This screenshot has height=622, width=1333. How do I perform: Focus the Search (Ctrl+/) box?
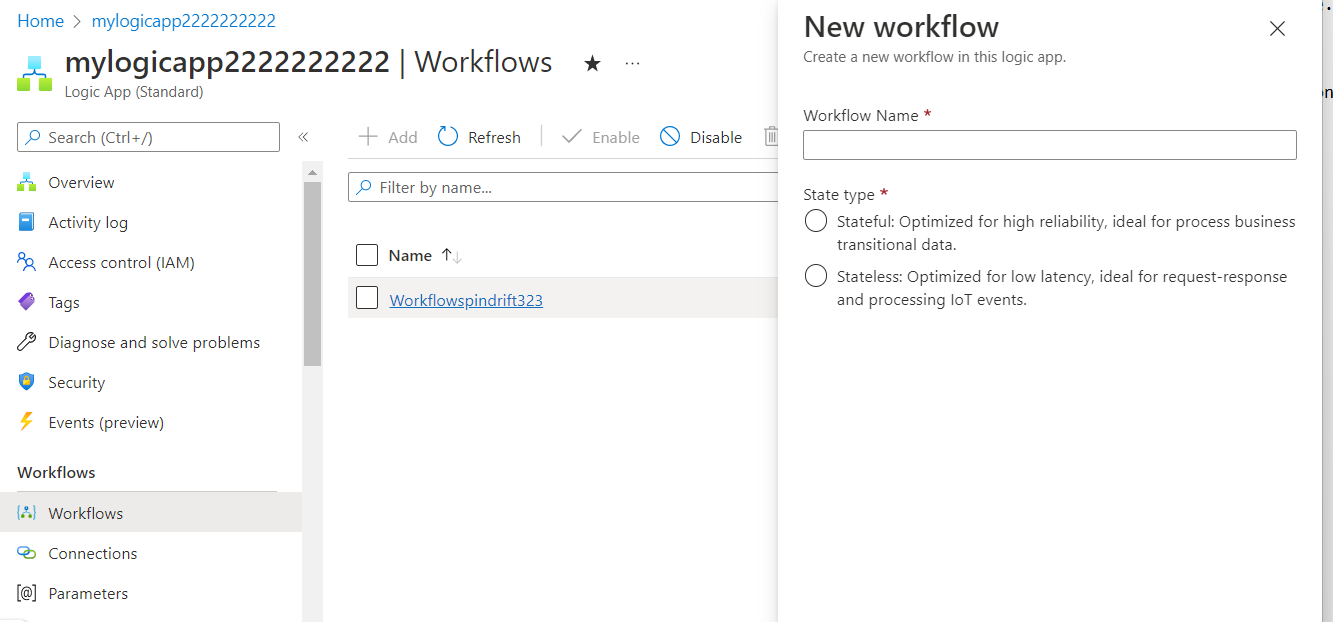tap(148, 137)
